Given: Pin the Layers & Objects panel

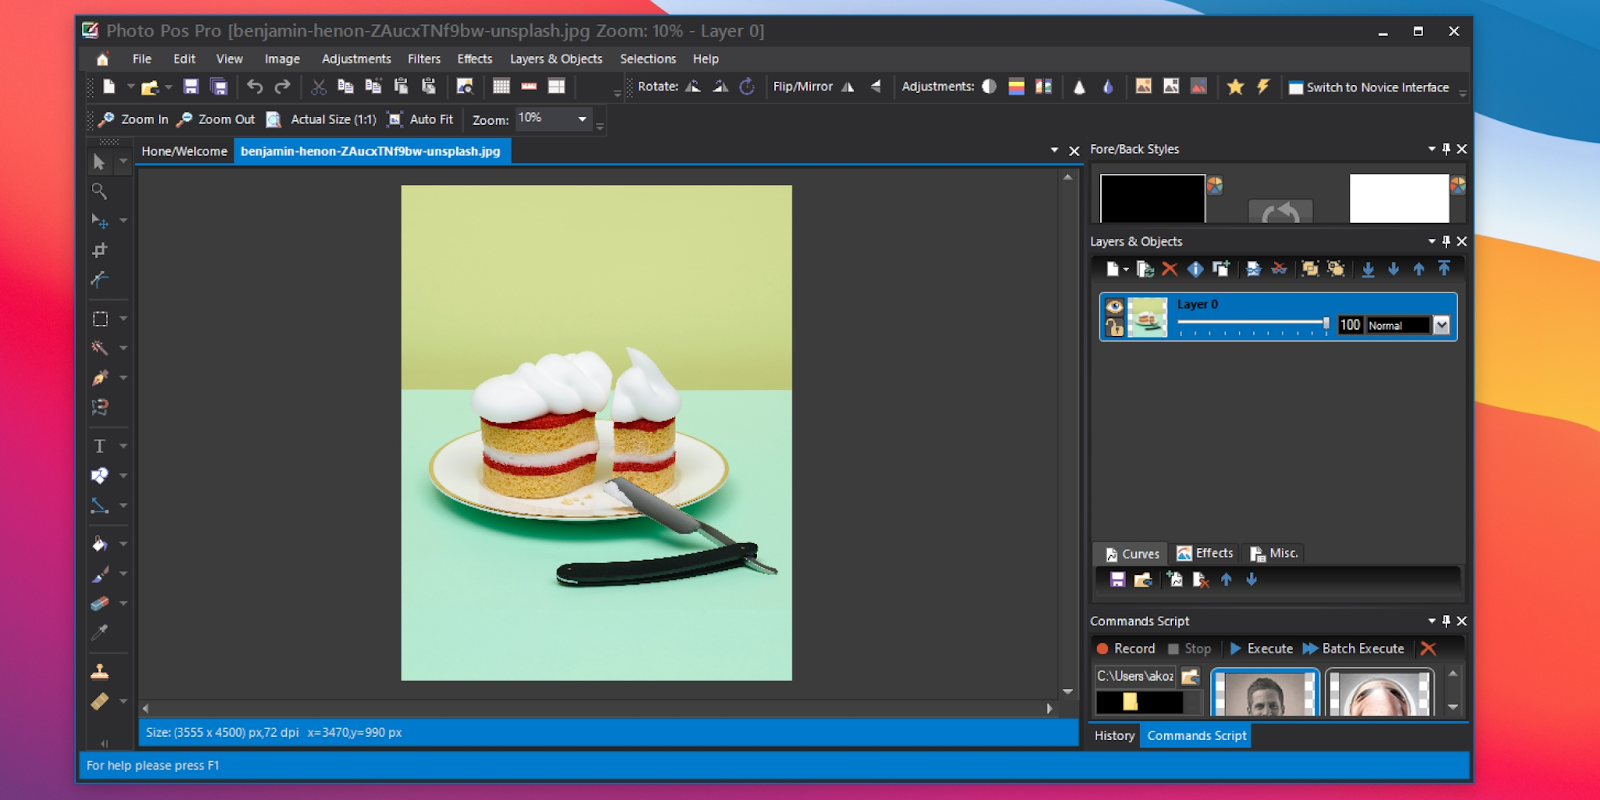Looking at the screenshot, I should [1446, 241].
